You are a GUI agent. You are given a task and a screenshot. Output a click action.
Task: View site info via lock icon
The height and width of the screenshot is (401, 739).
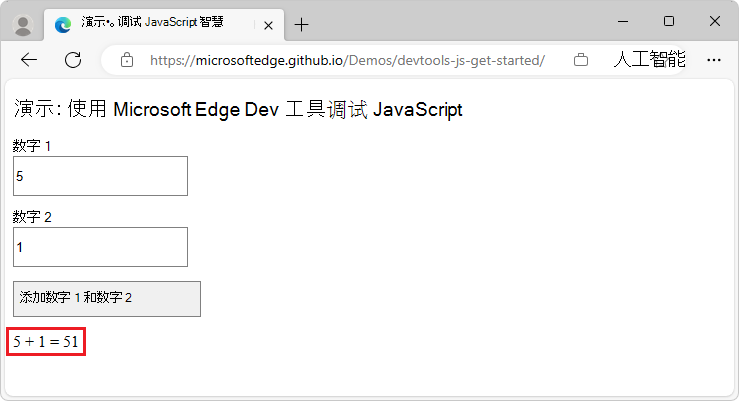(x=127, y=60)
